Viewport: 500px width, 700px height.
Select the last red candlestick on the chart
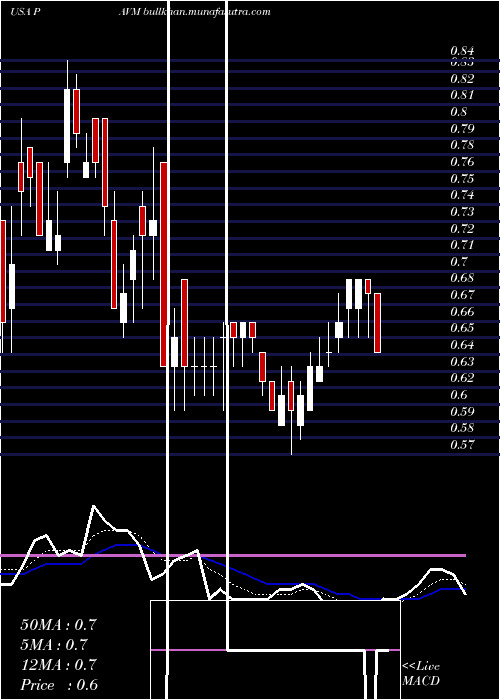pos(377,323)
